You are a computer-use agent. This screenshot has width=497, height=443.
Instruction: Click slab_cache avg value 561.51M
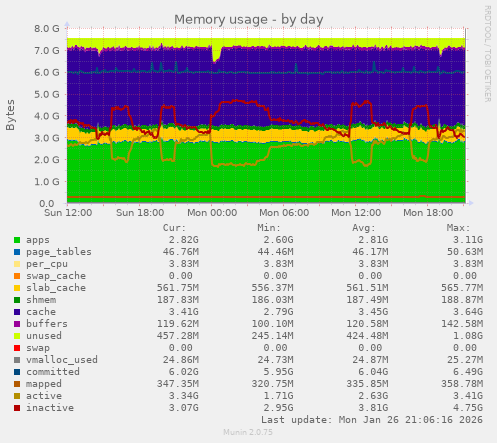coord(367,288)
